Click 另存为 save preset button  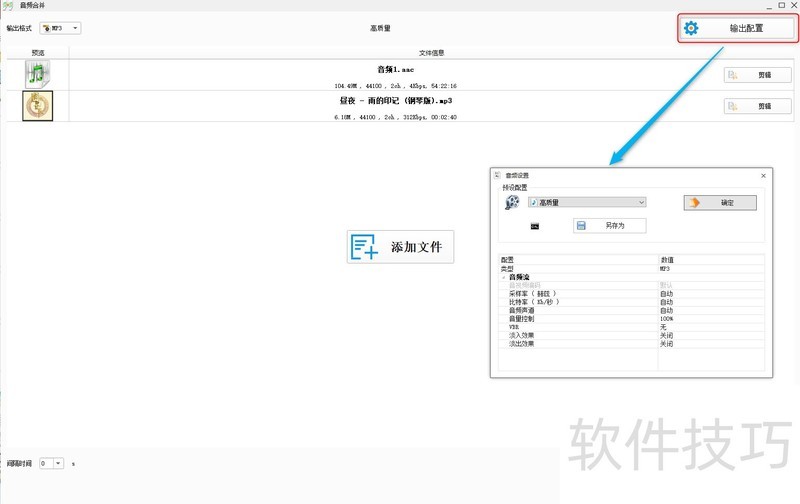pyautogui.click(x=610, y=225)
